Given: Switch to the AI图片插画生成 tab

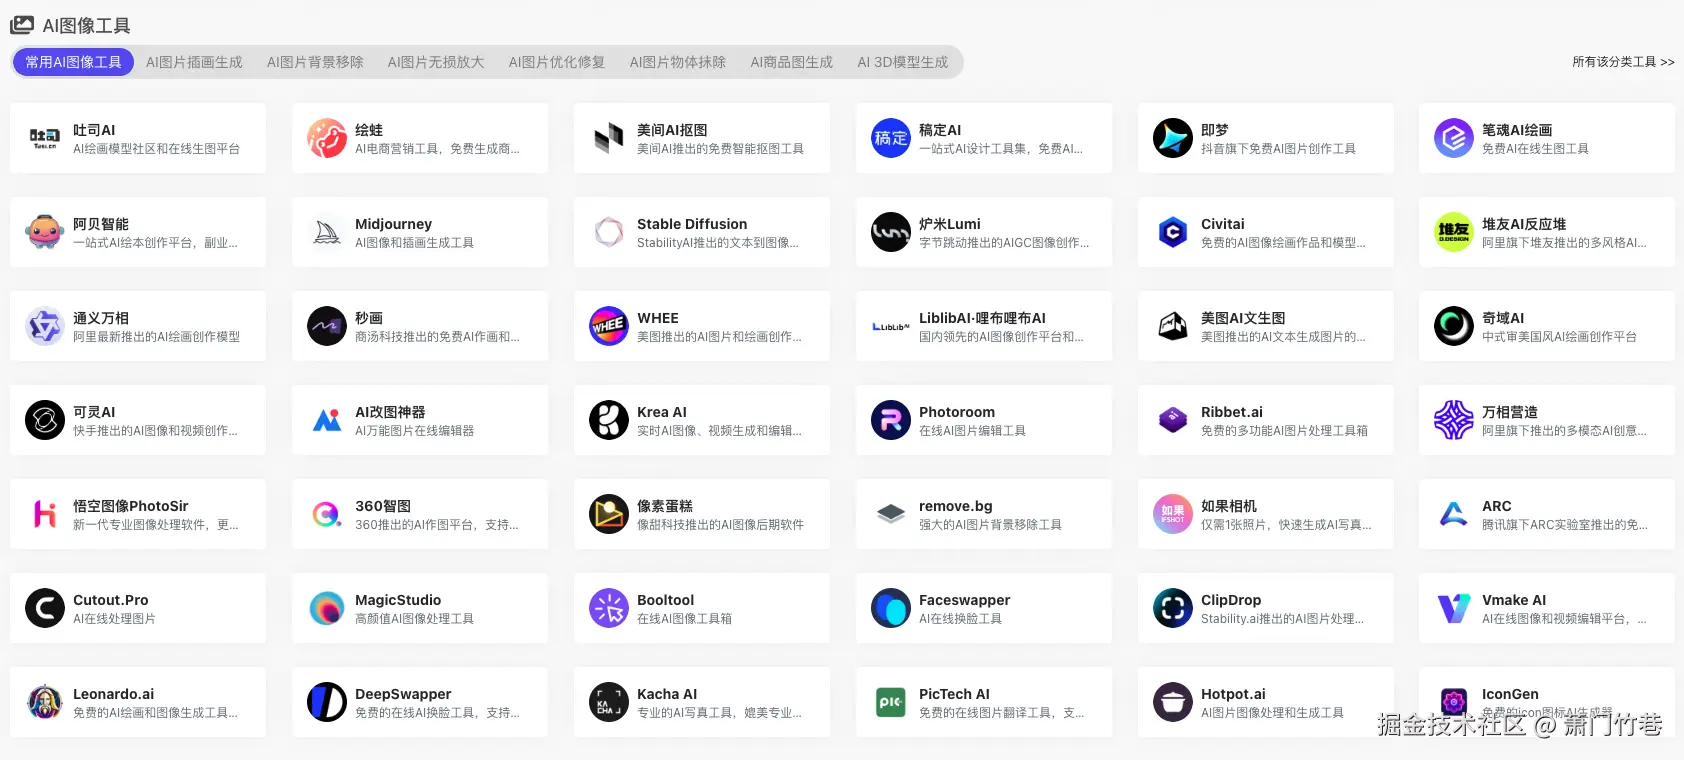Looking at the screenshot, I should point(194,62).
